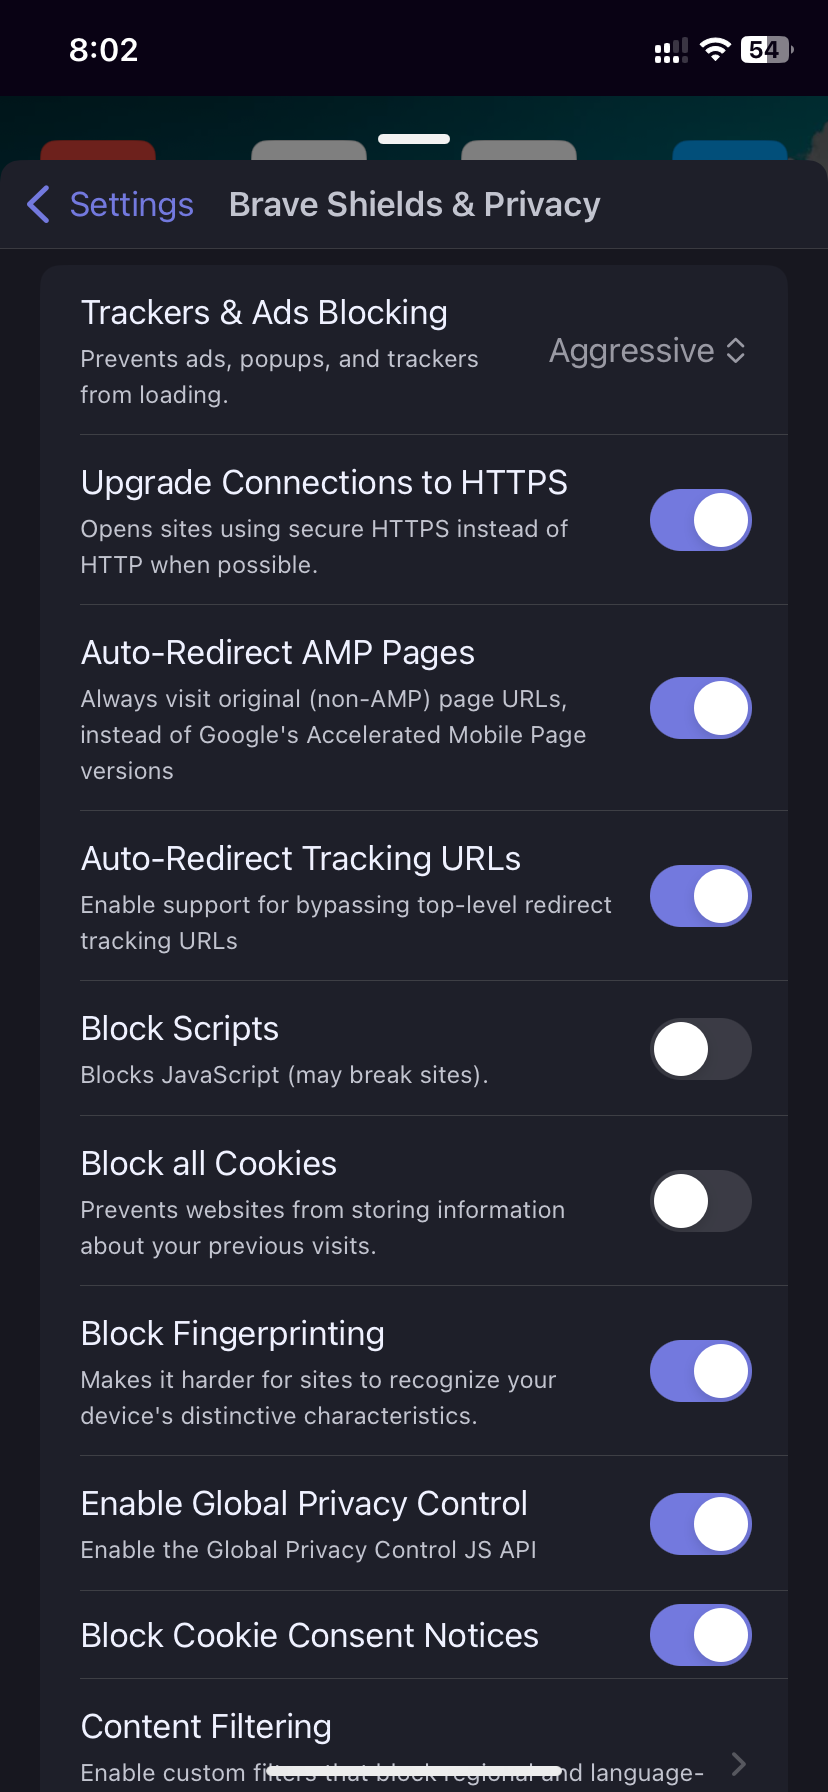Screen dimensions: 828x1792
Task: Tap the up-down arrows next to Aggressive
Action: click(x=736, y=351)
